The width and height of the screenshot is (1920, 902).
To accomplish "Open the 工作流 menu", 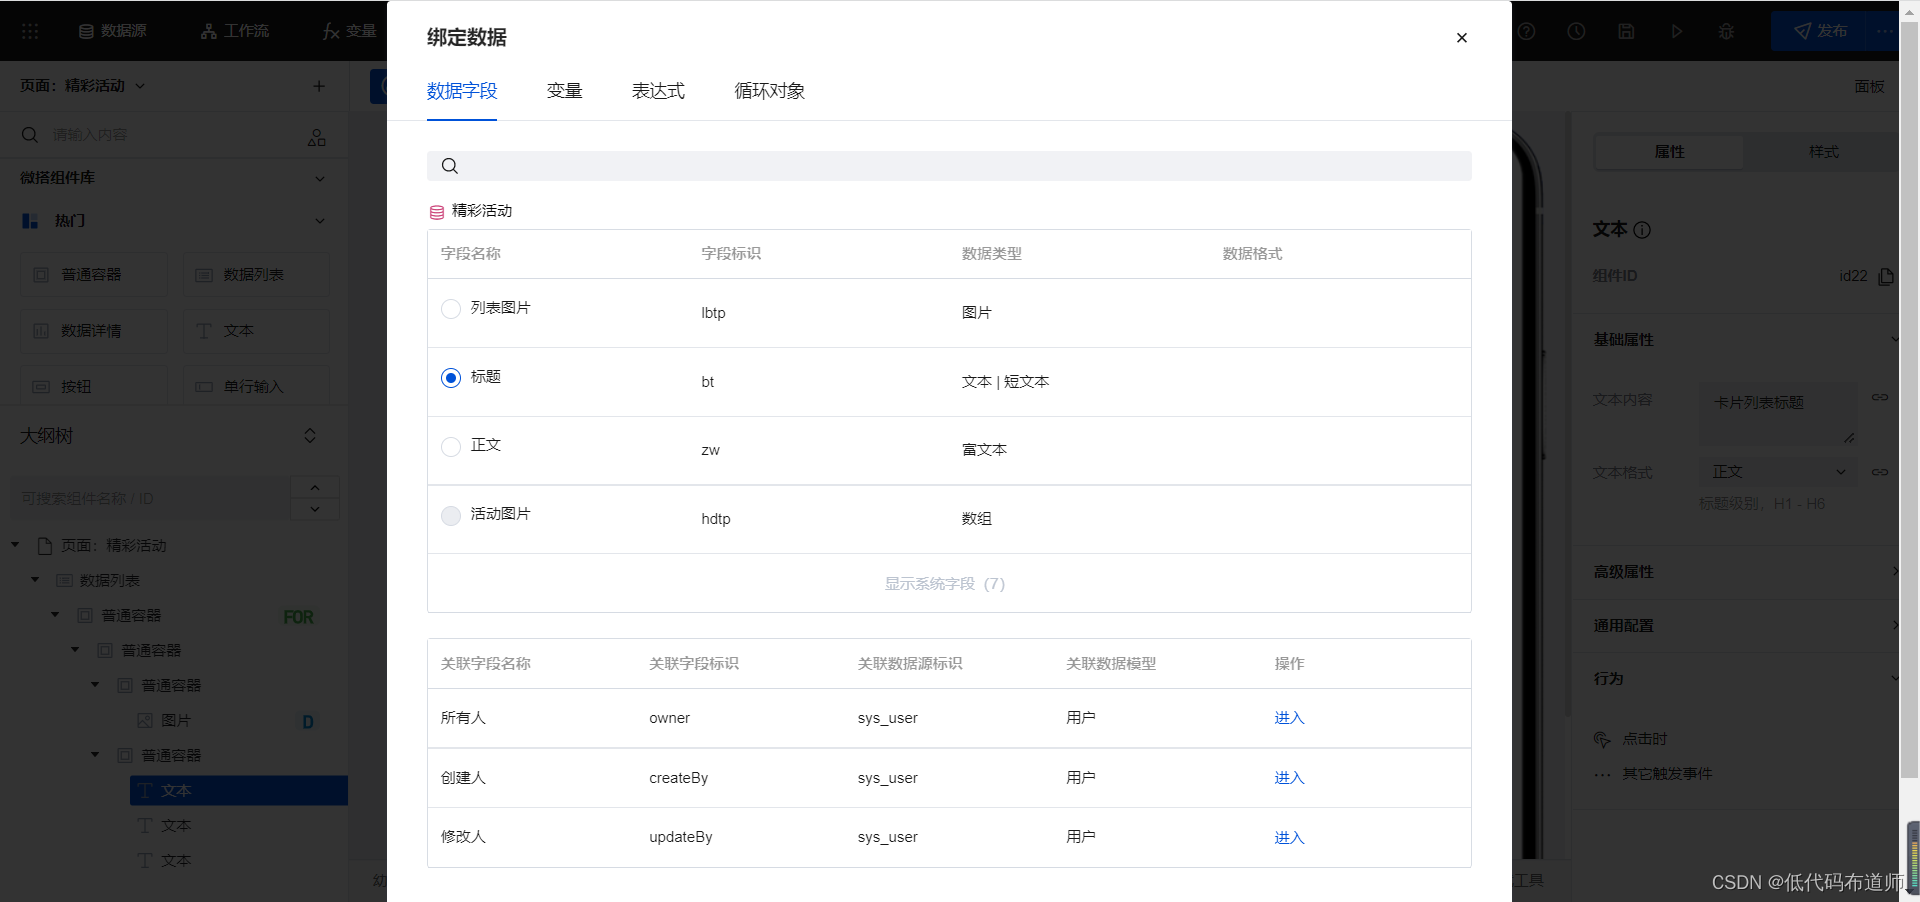I will click(x=235, y=31).
